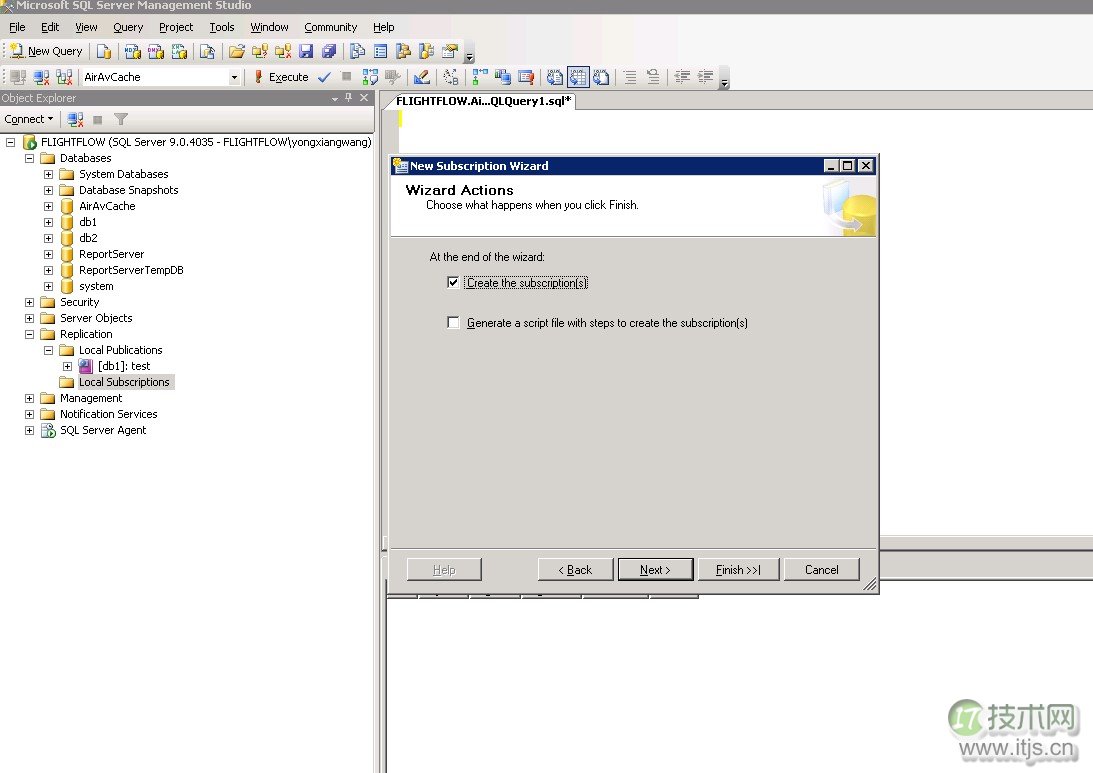Image resolution: width=1093 pixels, height=773 pixels.
Task: Click the Decrease Indent icon
Action: click(x=682, y=77)
